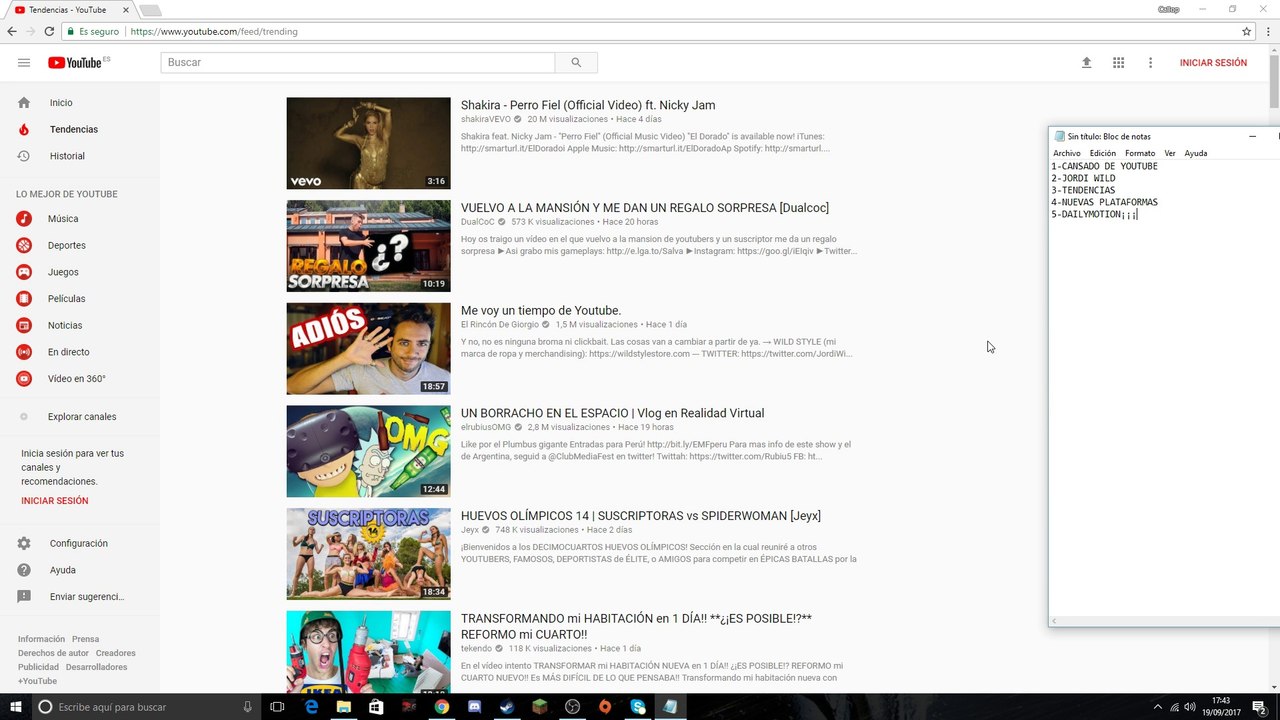Open the Ayuda menu in Bloc de notas
This screenshot has height=720, width=1280.
(x=1196, y=153)
